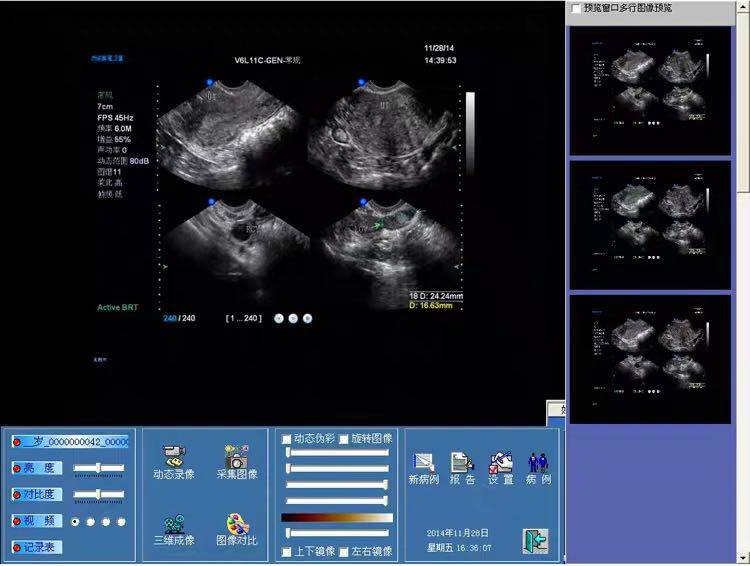Image resolution: width=750 pixels, height=566 pixels.
Task: Select the fourth 视频 radio button
Action: [x=121, y=522]
